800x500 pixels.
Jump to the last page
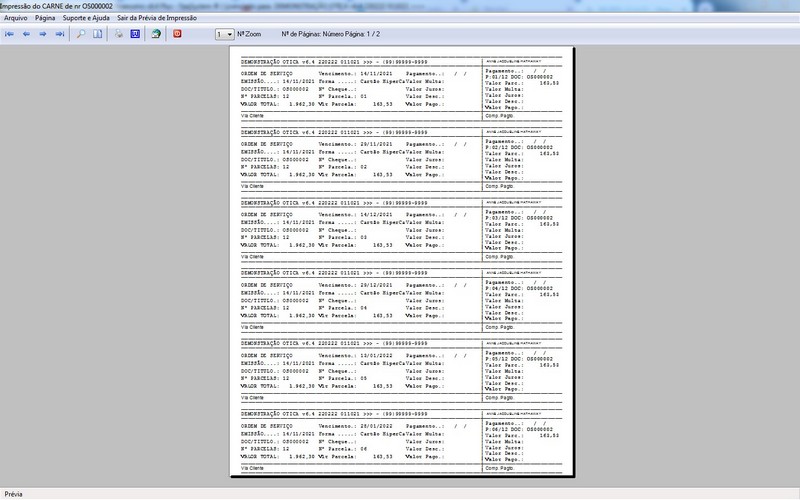[x=60, y=34]
